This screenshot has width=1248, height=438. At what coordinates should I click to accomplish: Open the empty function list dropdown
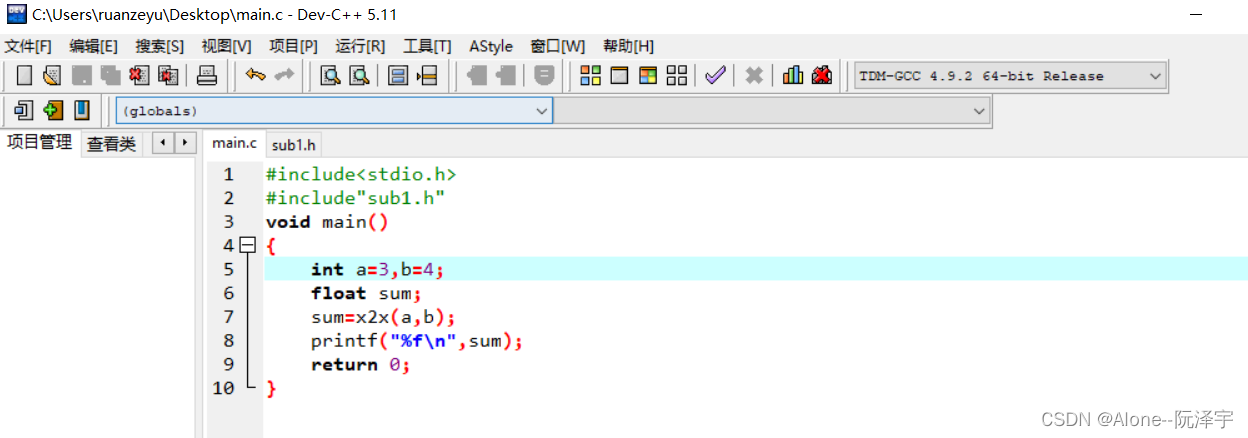772,111
